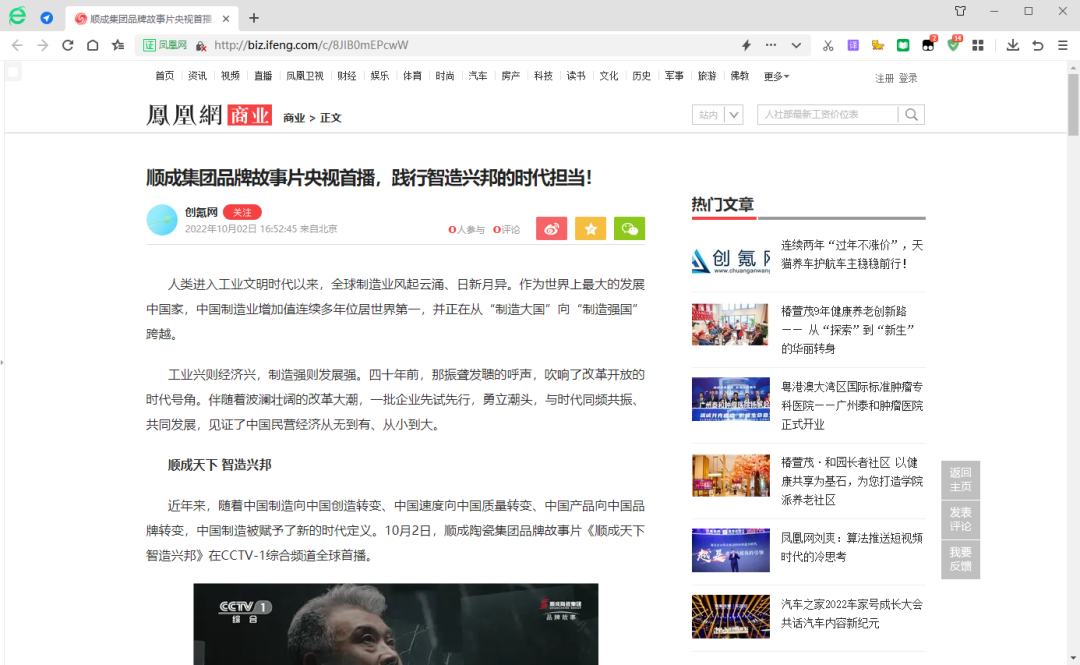Click the lightning speed mode icon
The image size is (1080, 665).
coord(746,45)
